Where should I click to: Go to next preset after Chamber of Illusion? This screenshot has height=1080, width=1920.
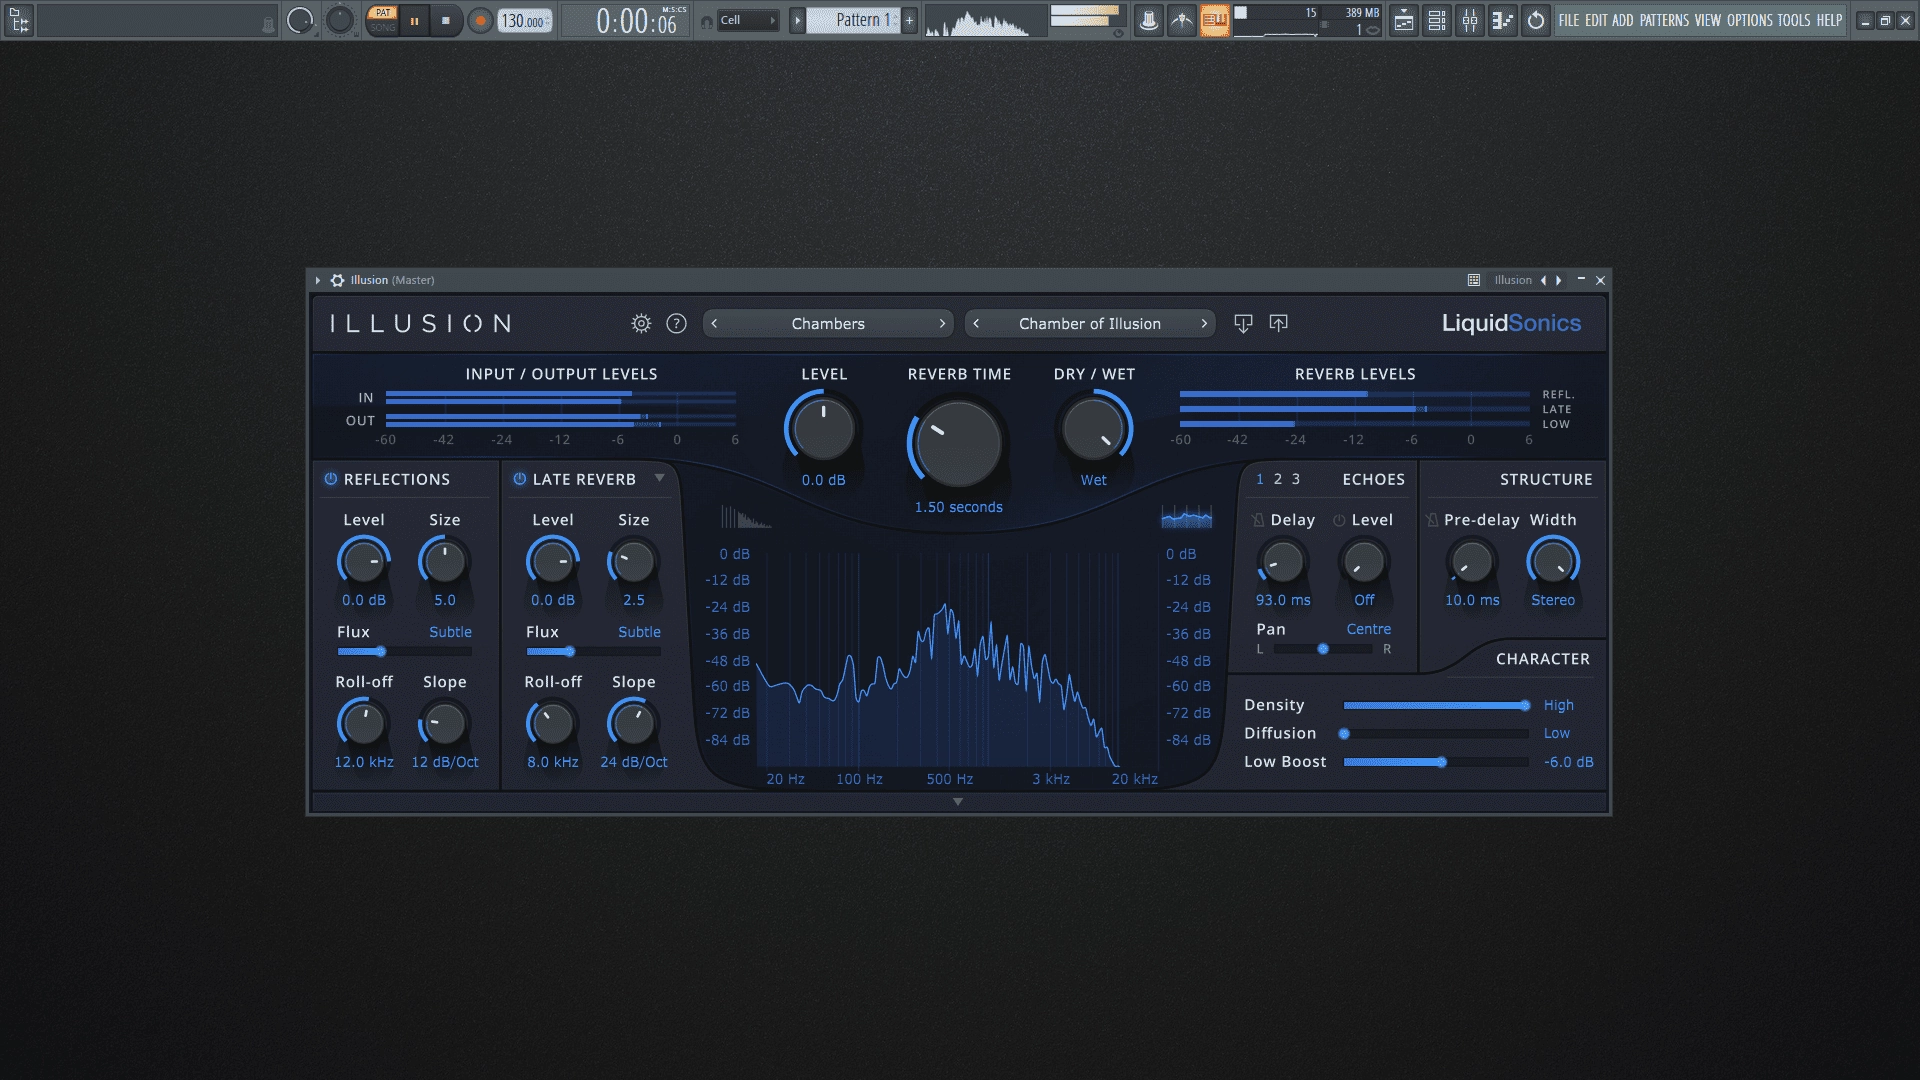coord(1204,323)
